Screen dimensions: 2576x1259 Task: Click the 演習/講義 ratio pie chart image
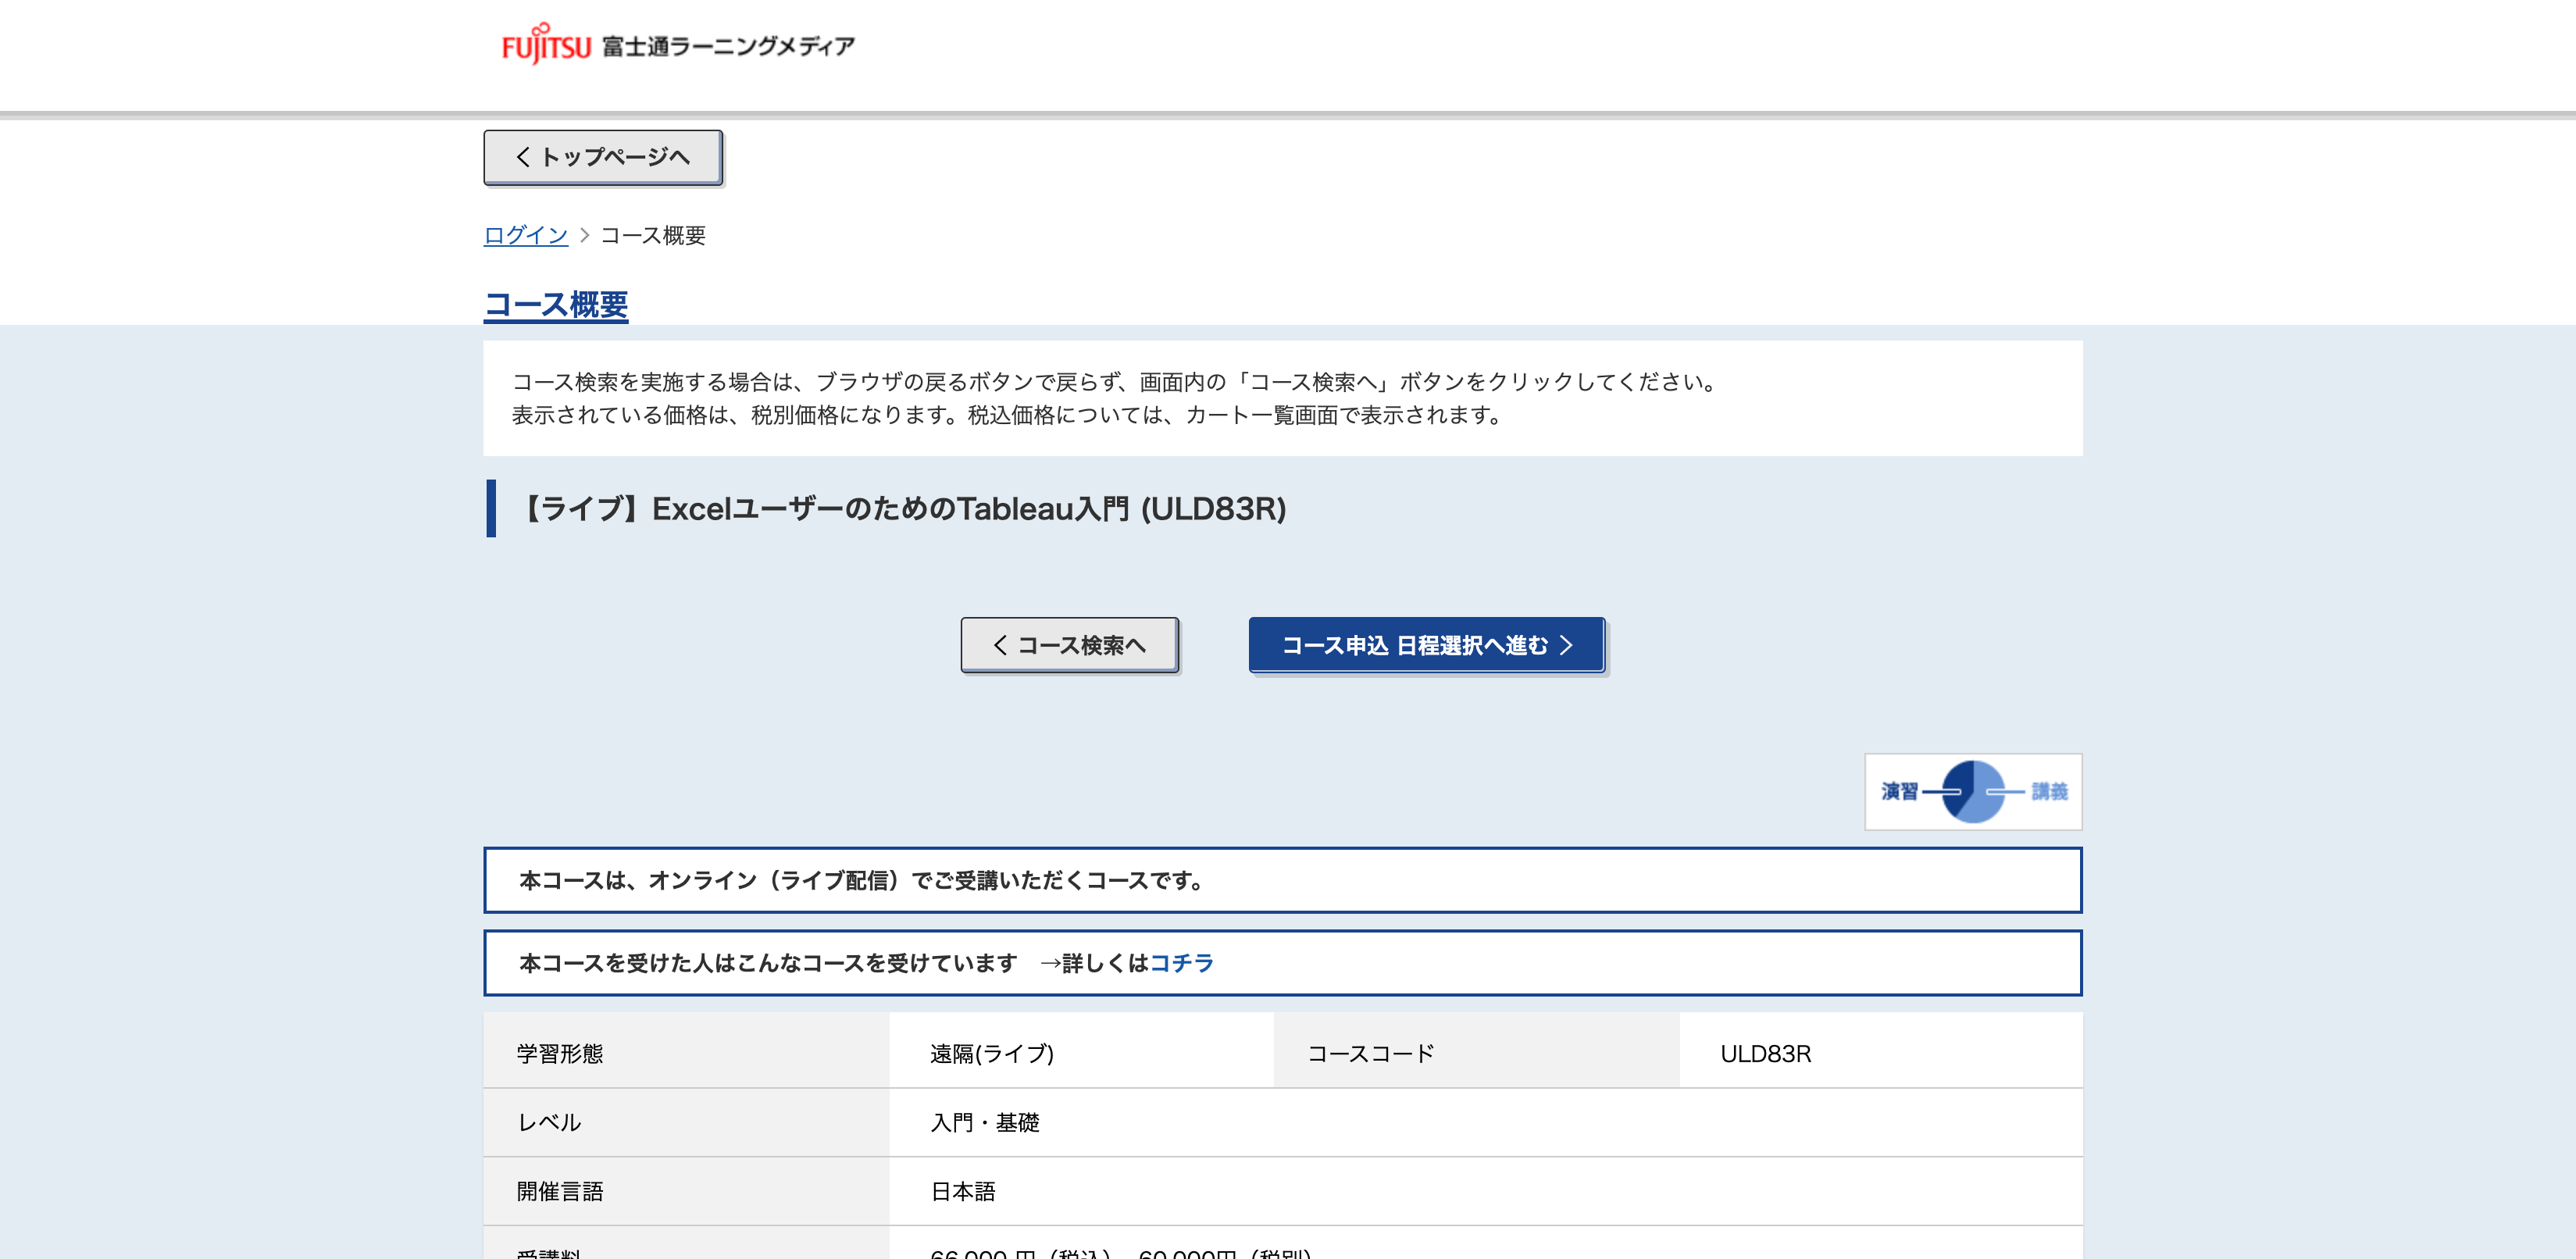pos(1973,791)
